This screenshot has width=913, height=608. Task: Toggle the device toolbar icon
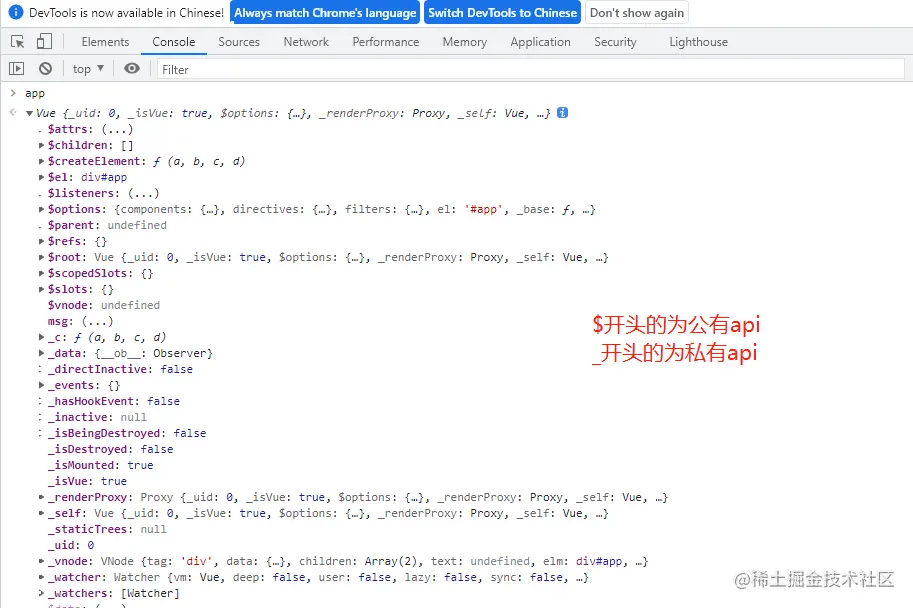click(x=44, y=41)
